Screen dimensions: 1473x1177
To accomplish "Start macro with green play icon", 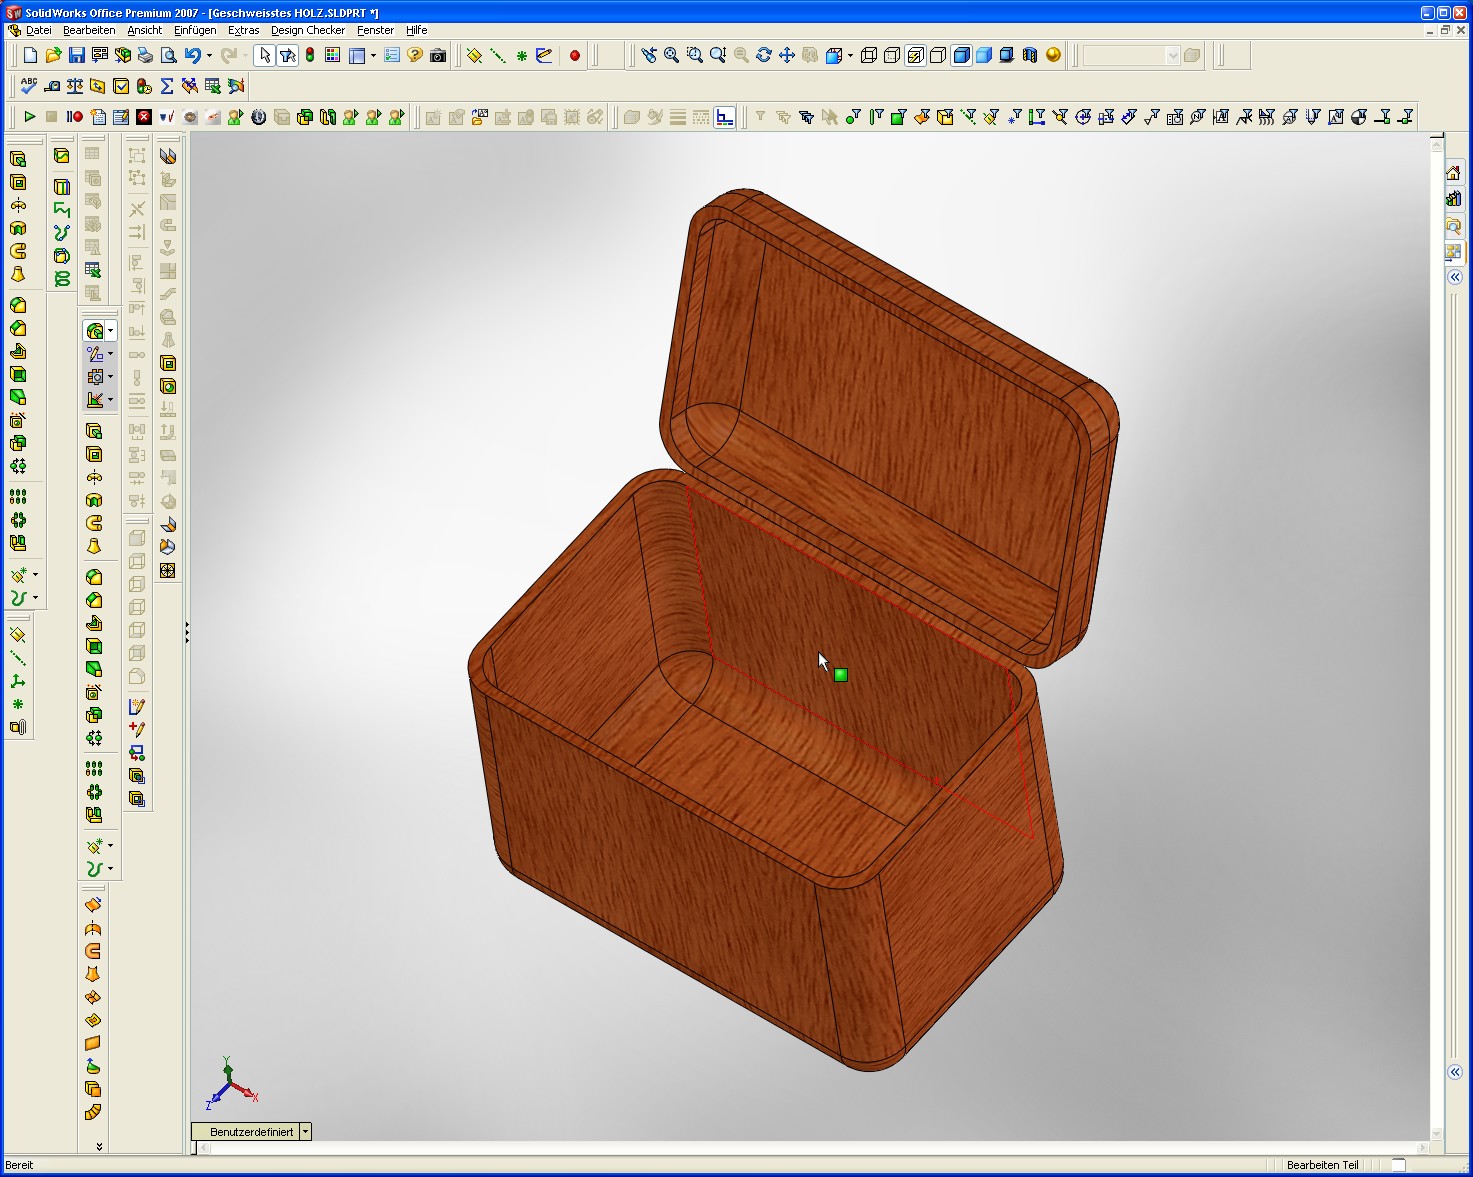I will [29, 117].
